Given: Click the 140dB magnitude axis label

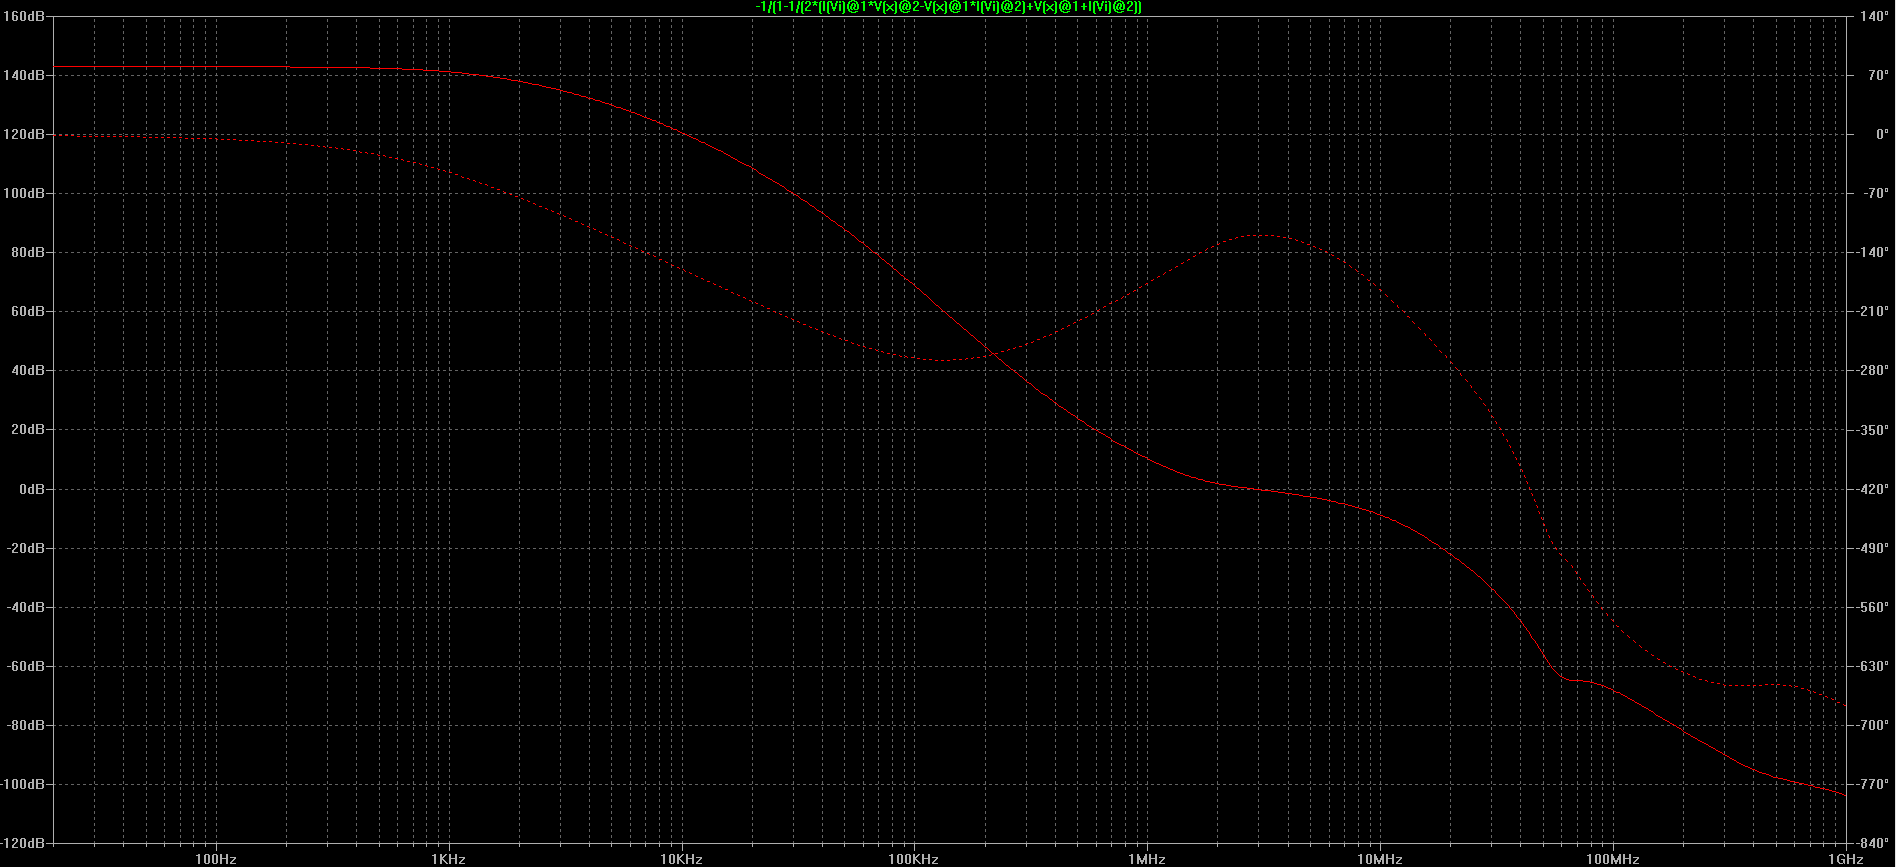Looking at the screenshot, I should coord(24,75).
